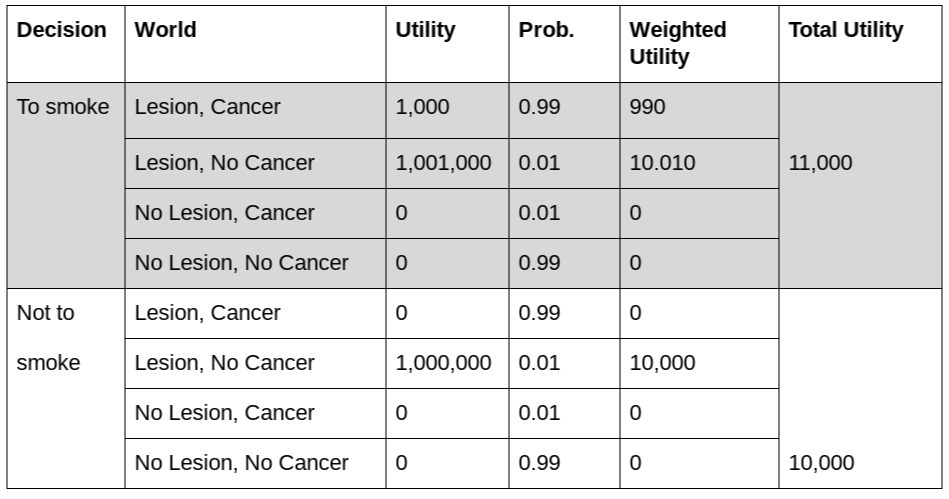Select Lesion, No Cancer under Not to smoke
949x499 pixels.
coord(224,363)
